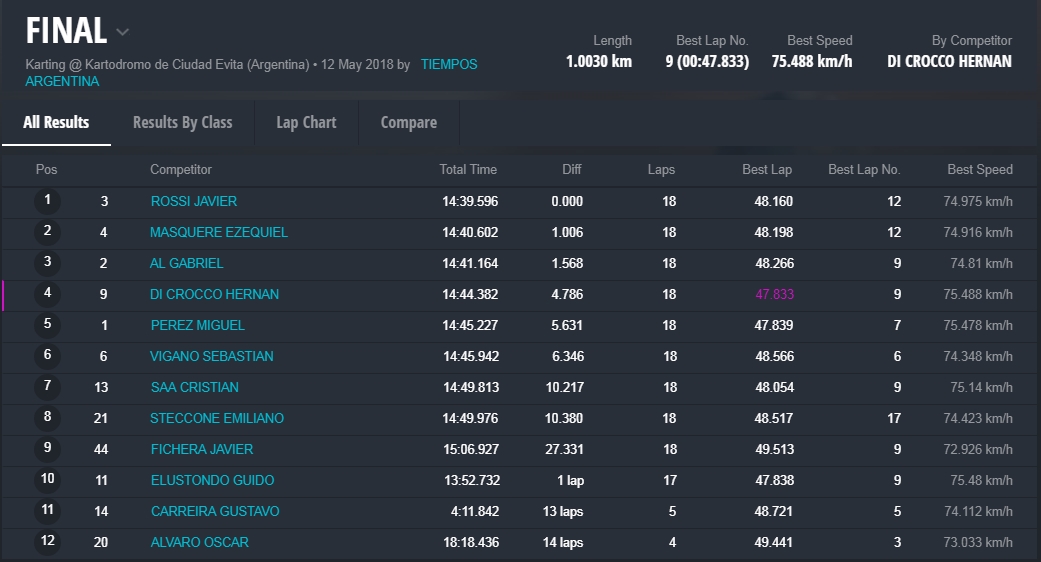Click position 1 circle badge
This screenshot has width=1041, height=562.
[x=47, y=201]
